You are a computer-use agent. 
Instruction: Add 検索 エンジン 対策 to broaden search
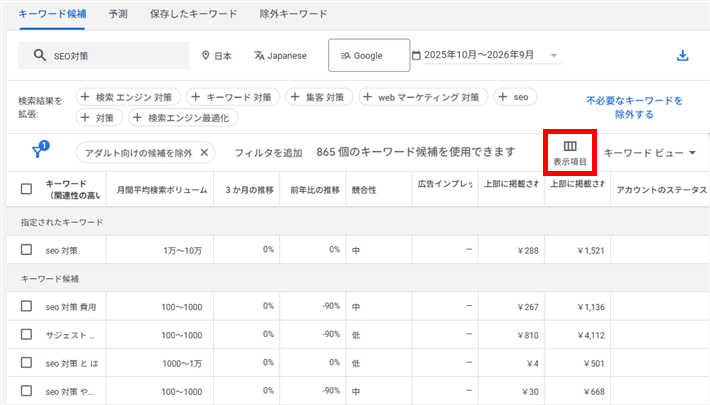[128, 97]
